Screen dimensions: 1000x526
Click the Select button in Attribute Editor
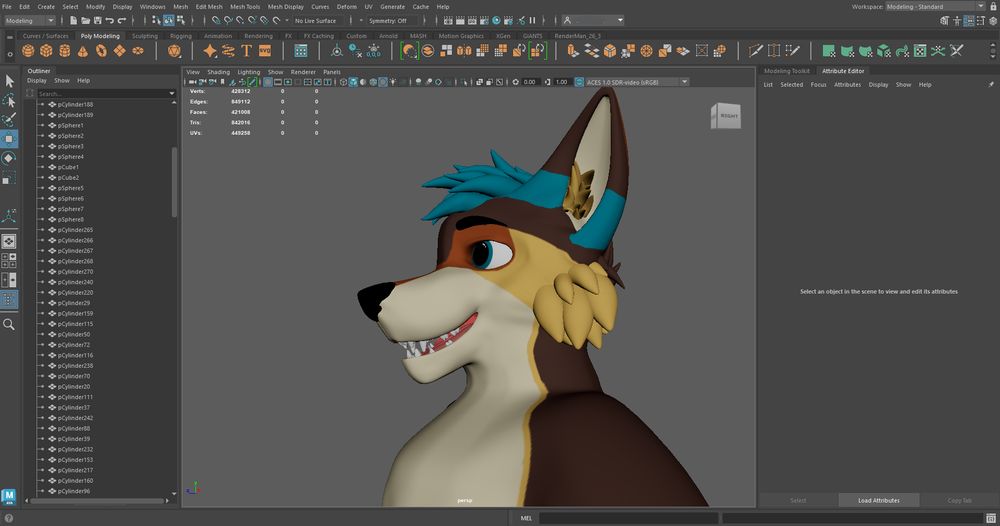[x=798, y=500]
